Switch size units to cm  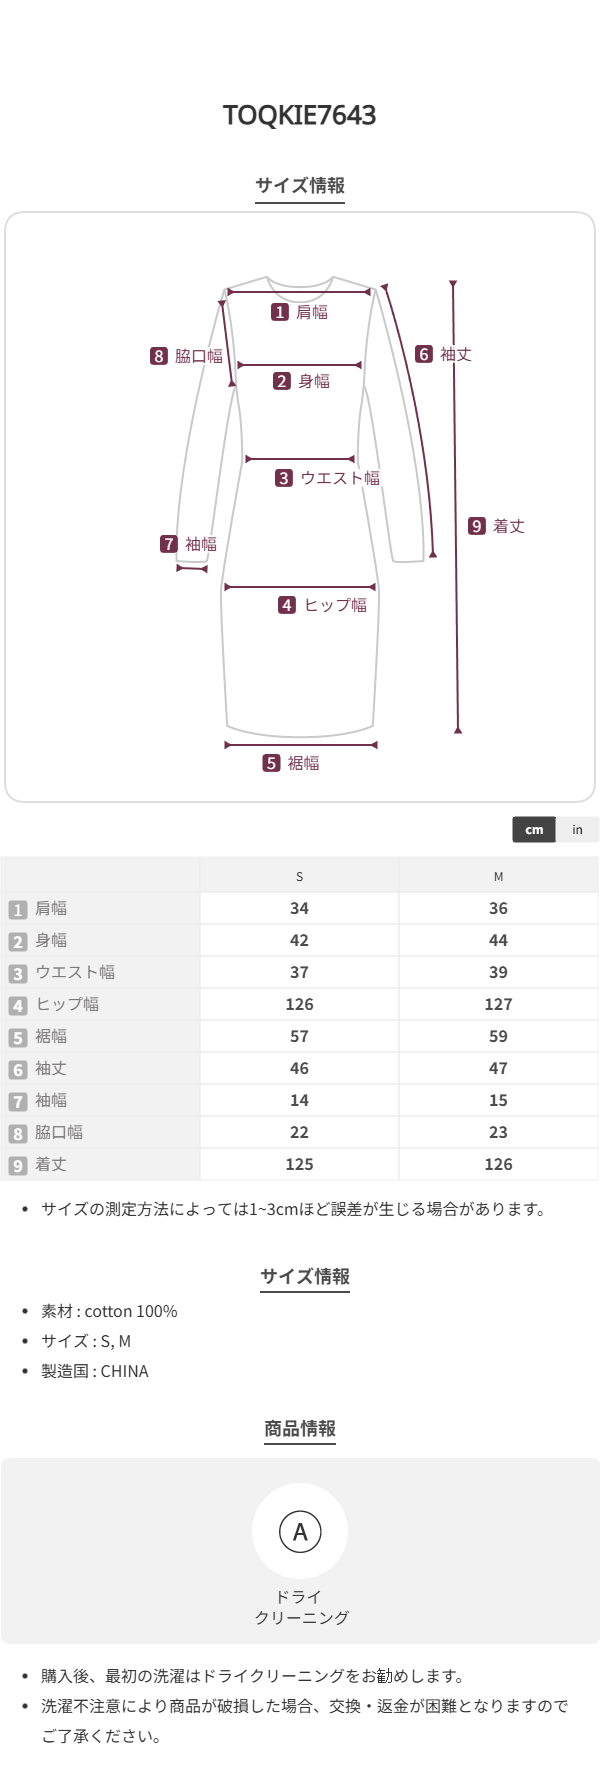[x=534, y=829]
